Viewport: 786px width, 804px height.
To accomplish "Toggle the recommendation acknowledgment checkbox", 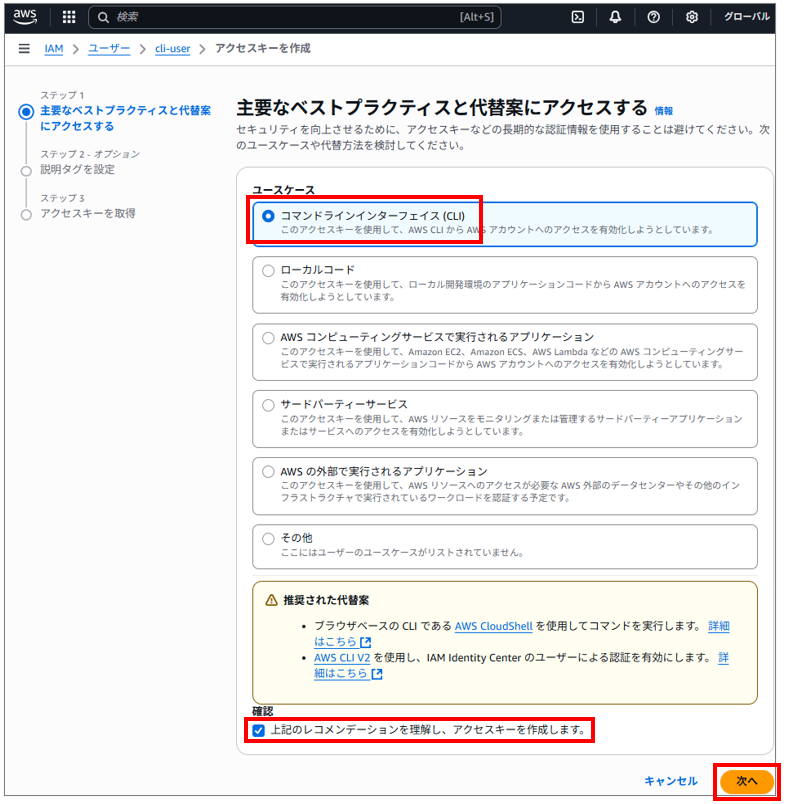I will [259, 730].
